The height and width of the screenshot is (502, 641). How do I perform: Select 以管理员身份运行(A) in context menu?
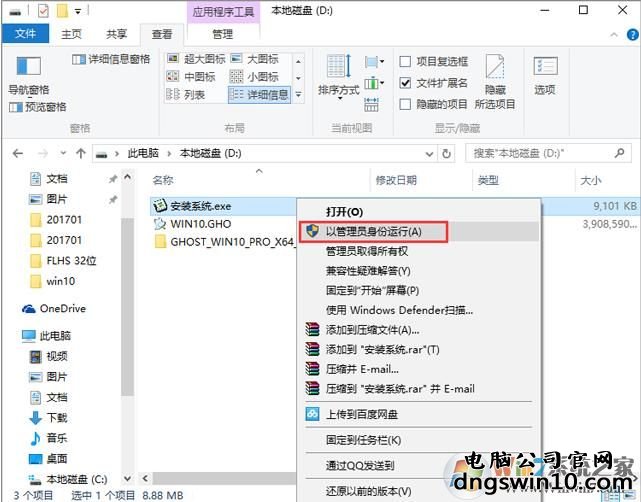421,232
